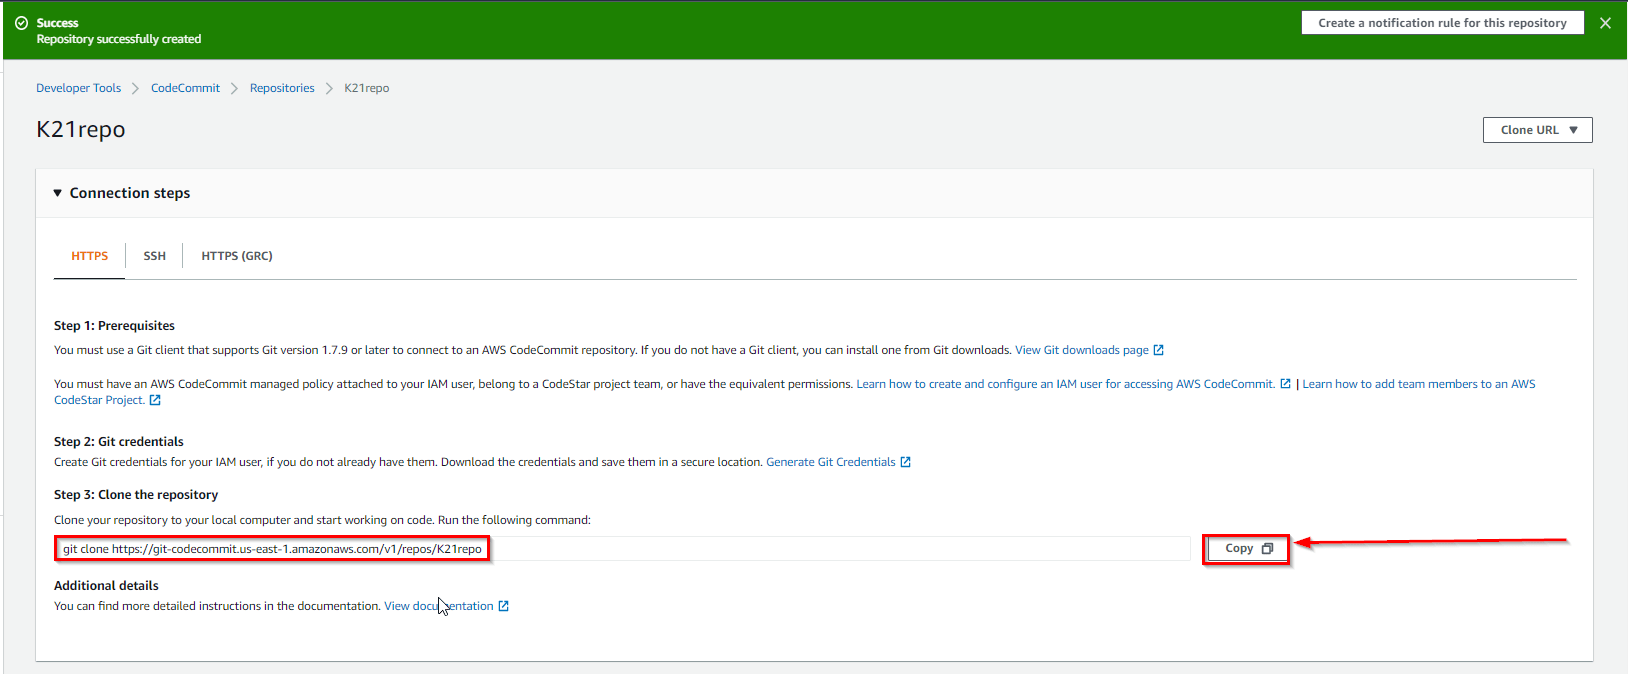
Task: Open the Clone URL dropdown
Action: (x=1537, y=130)
